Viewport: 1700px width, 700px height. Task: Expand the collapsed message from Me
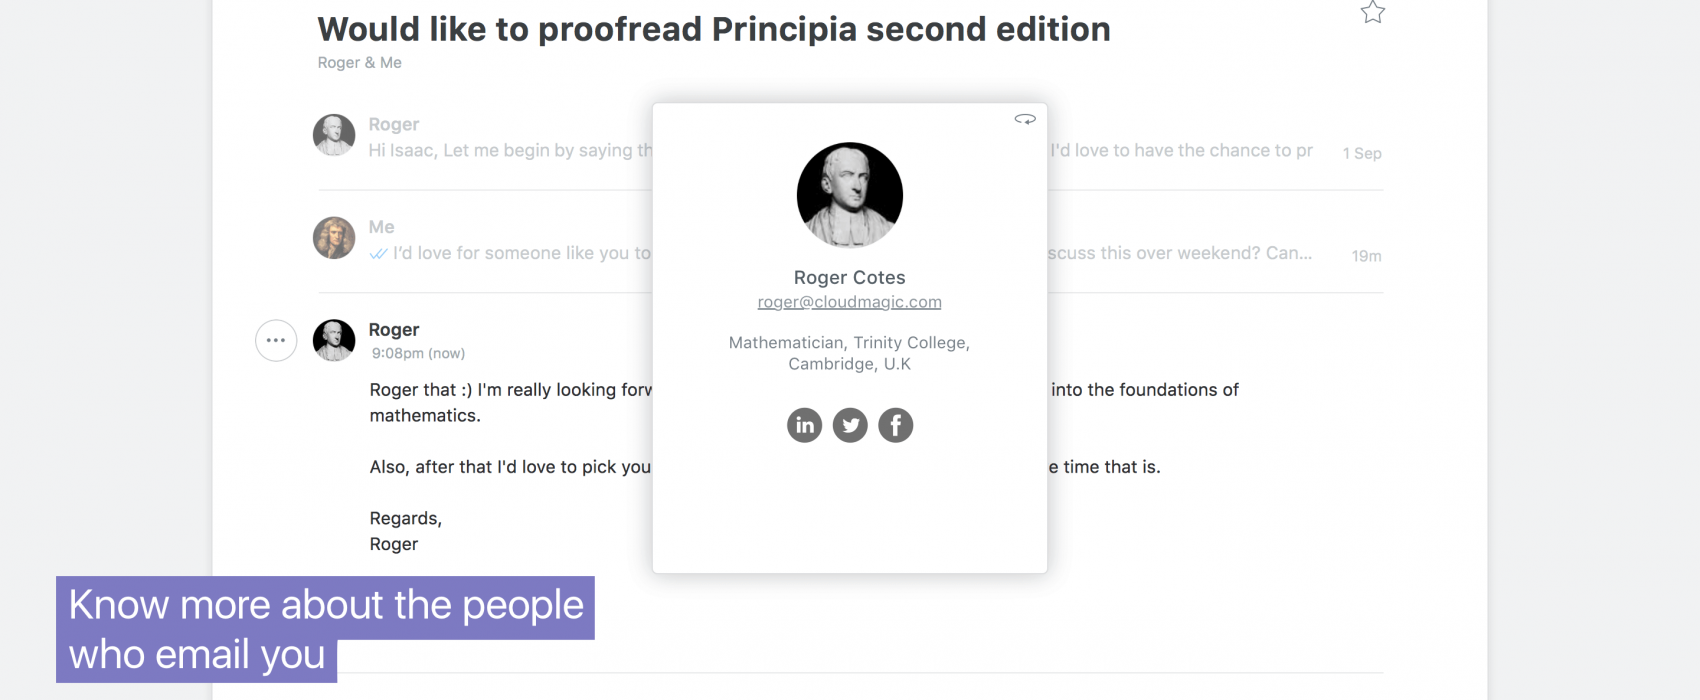pyautogui.click(x=850, y=240)
